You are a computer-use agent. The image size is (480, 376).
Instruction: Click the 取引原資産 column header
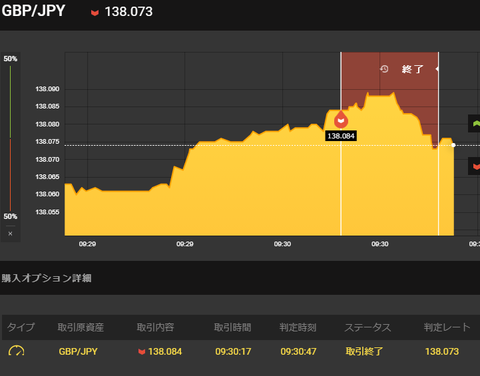point(80,327)
